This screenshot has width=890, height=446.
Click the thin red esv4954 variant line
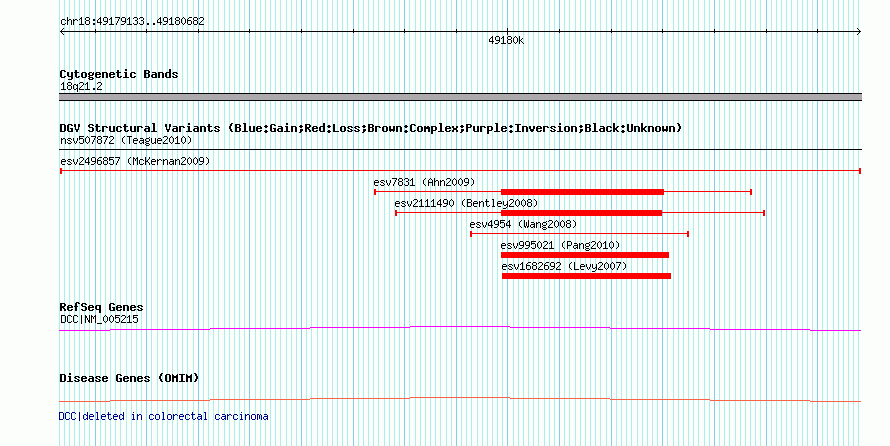pyautogui.click(x=580, y=234)
